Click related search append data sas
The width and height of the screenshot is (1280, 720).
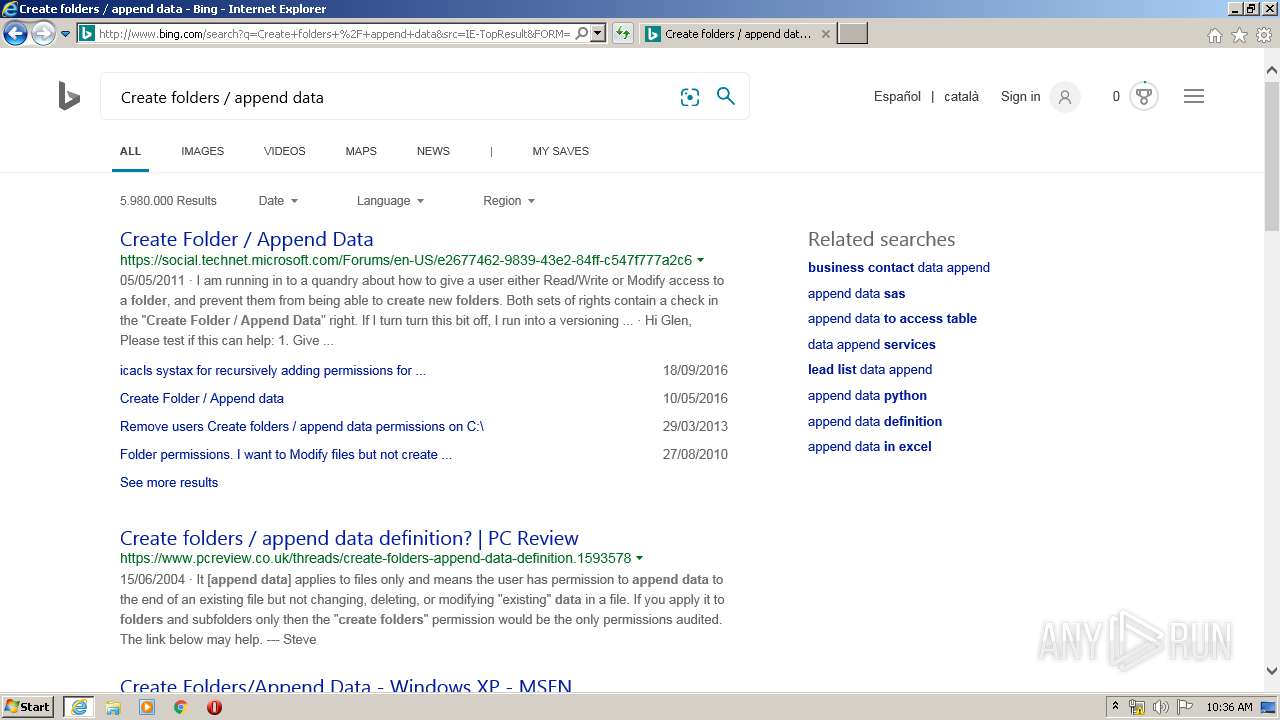point(856,293)
